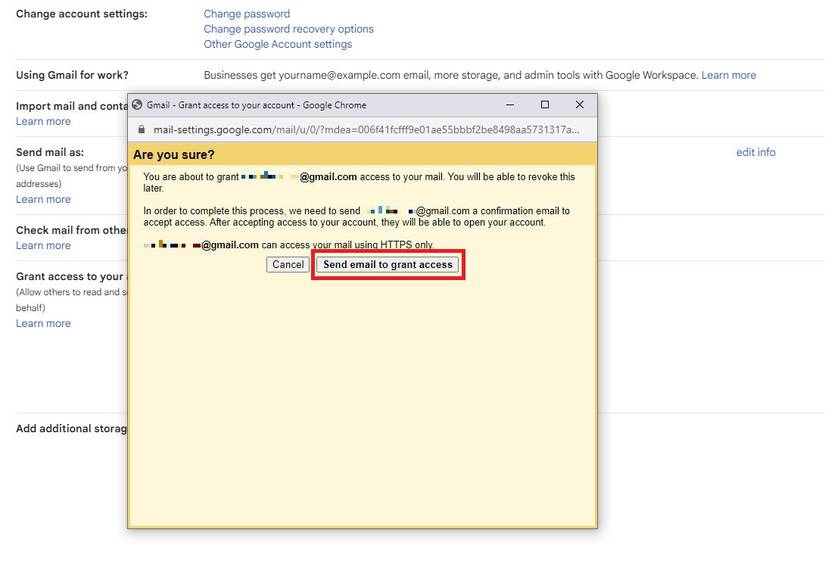
Task: Click Learn more under Grant access to your account
Action: point(43,324)
